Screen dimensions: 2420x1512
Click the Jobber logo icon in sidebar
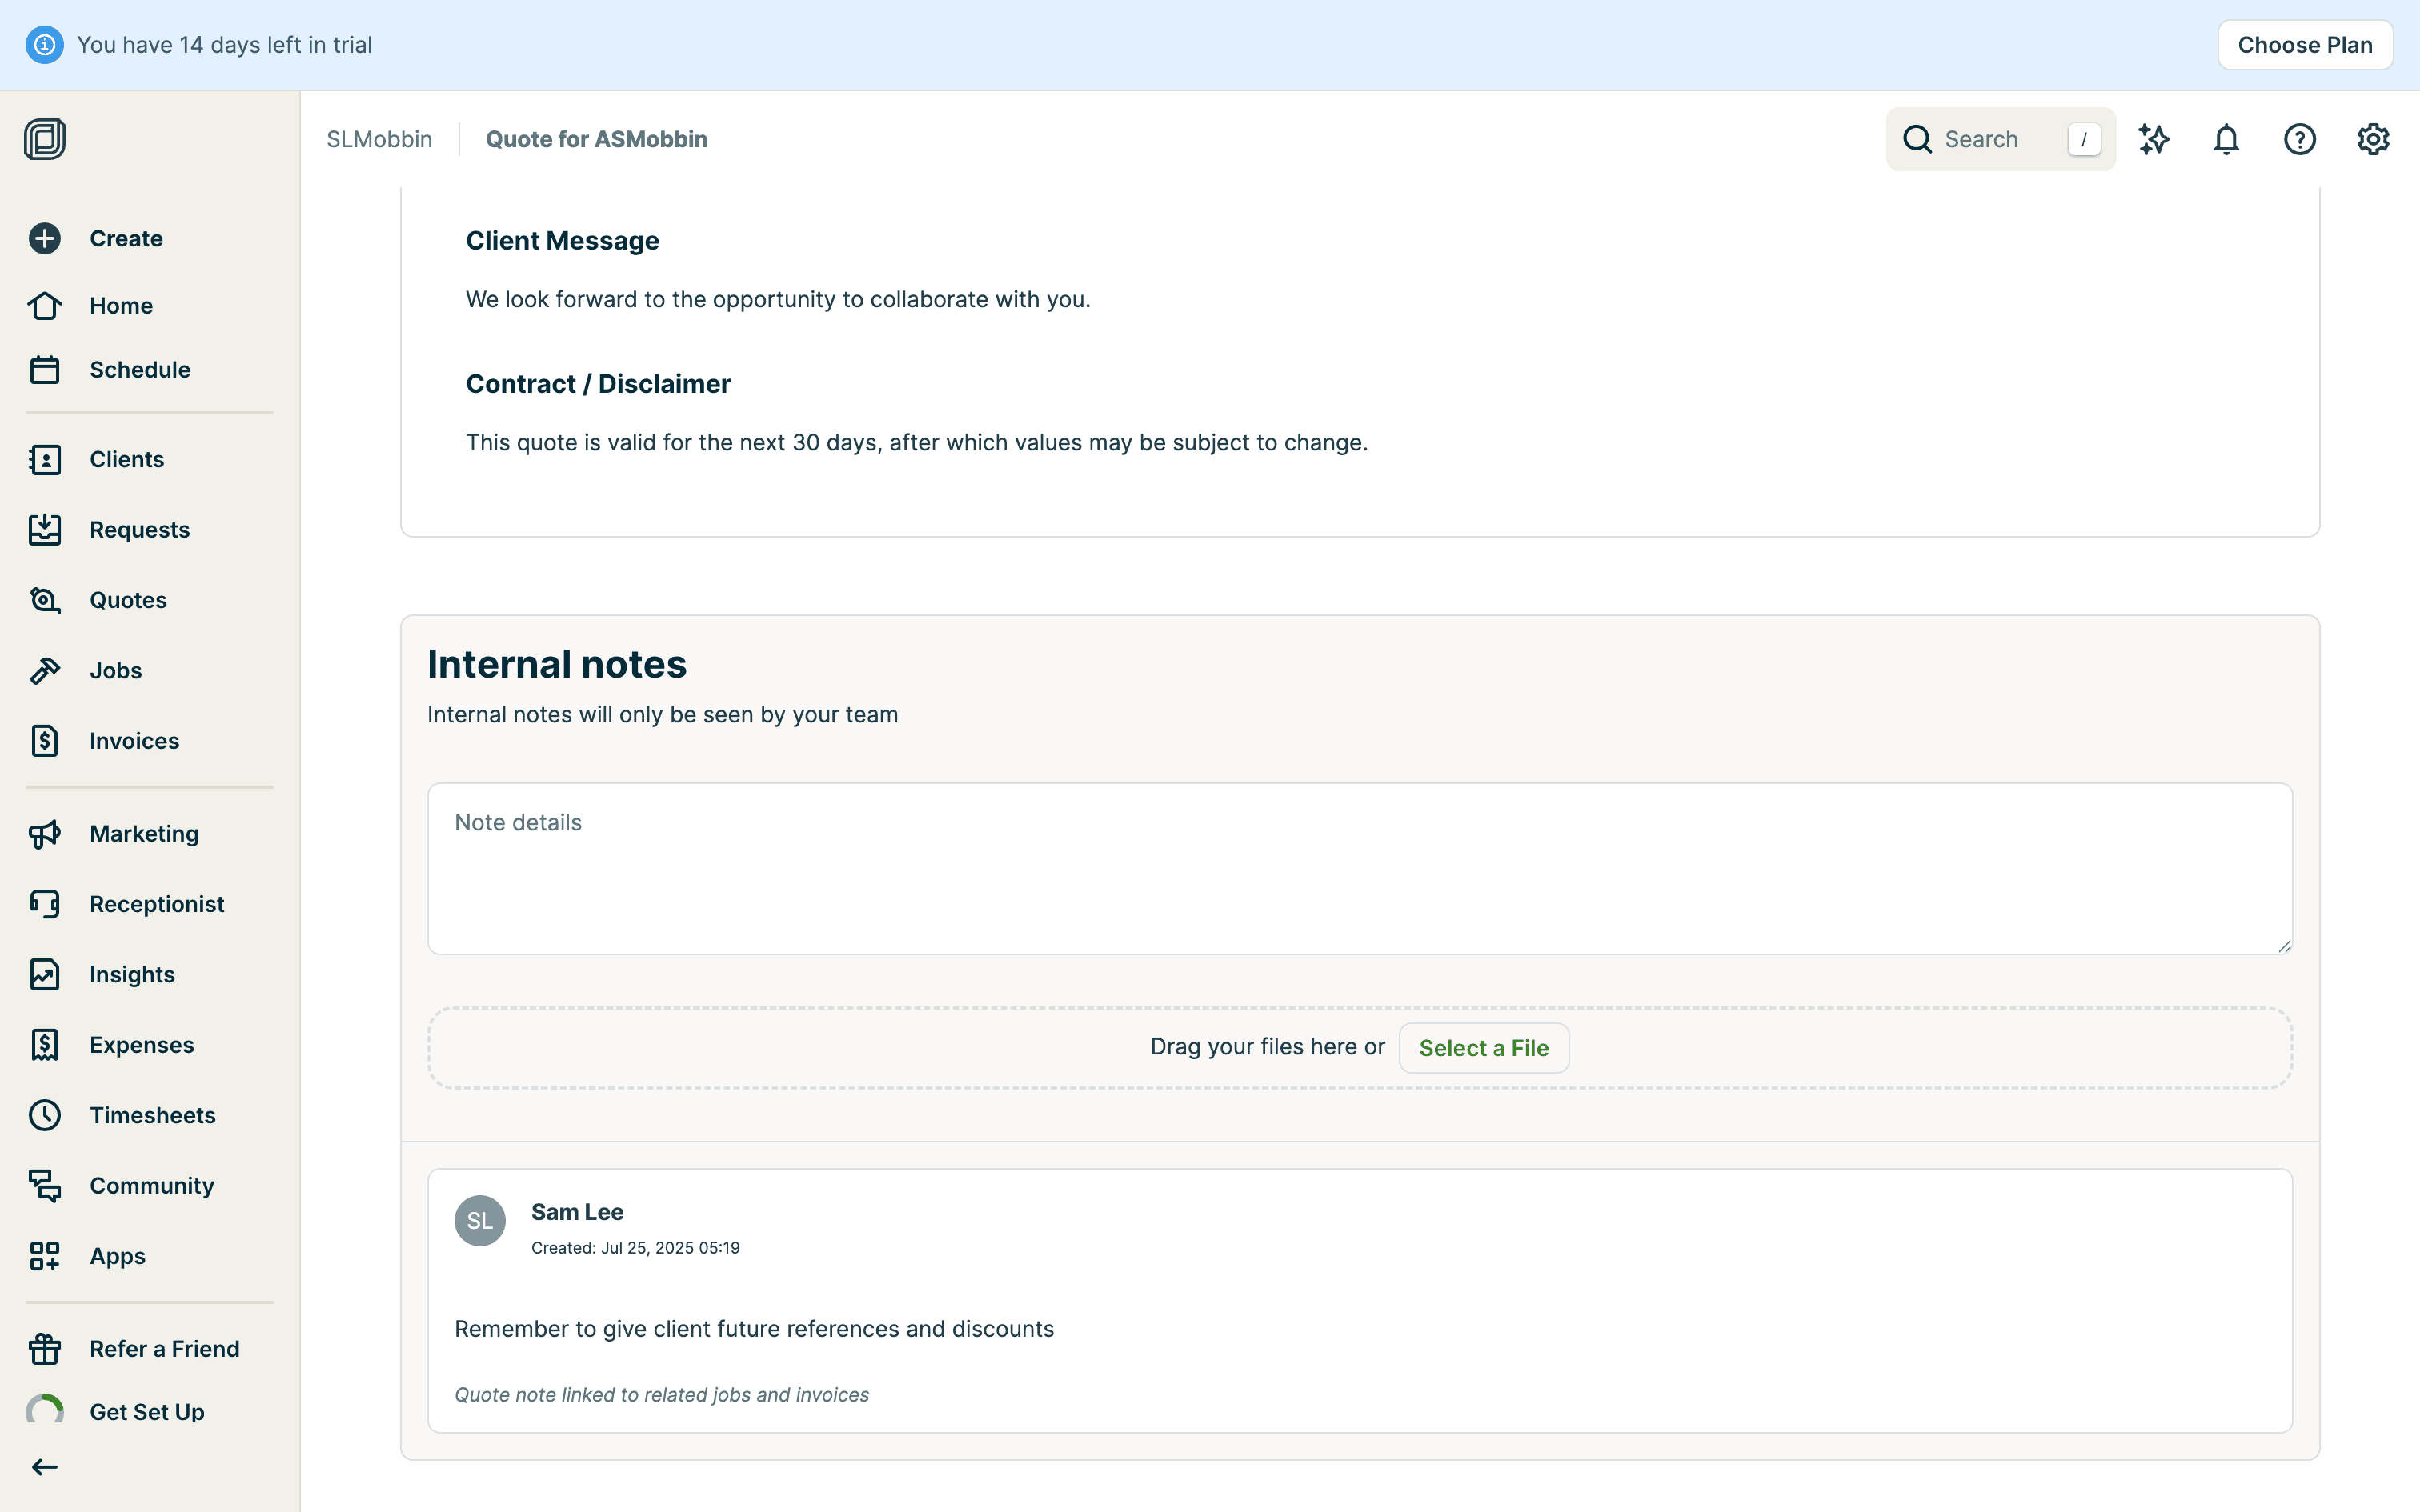(45, 139)
